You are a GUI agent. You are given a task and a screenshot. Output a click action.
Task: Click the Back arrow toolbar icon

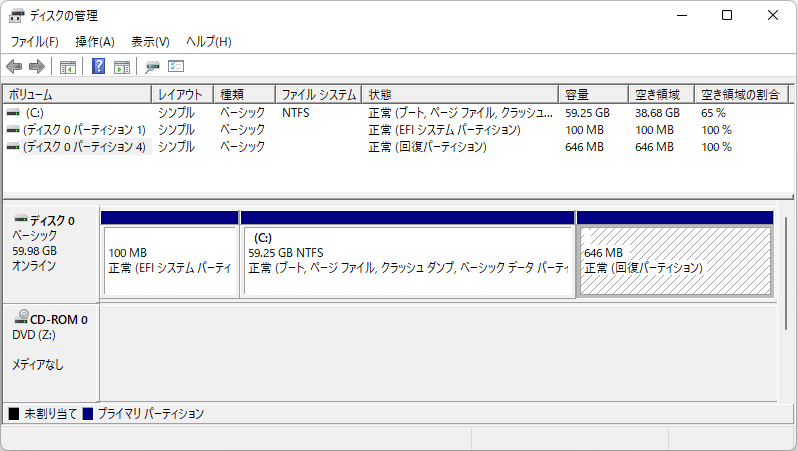pyautogui.click(x=14, y=66)
